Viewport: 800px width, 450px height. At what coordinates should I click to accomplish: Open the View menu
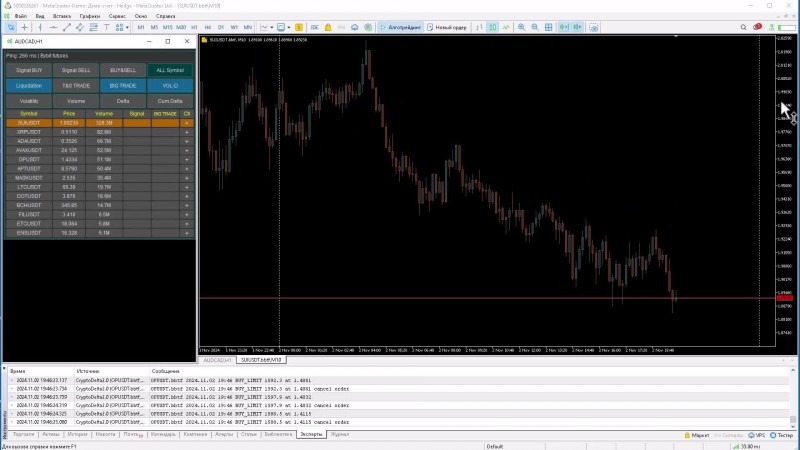(40, 16)
